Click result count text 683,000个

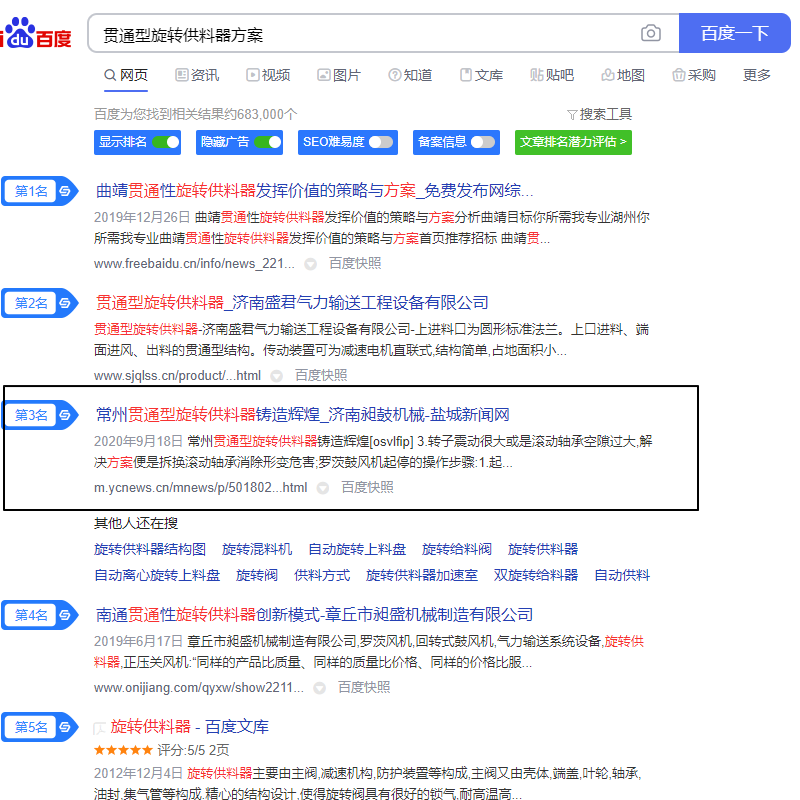(x=267, y=114)
